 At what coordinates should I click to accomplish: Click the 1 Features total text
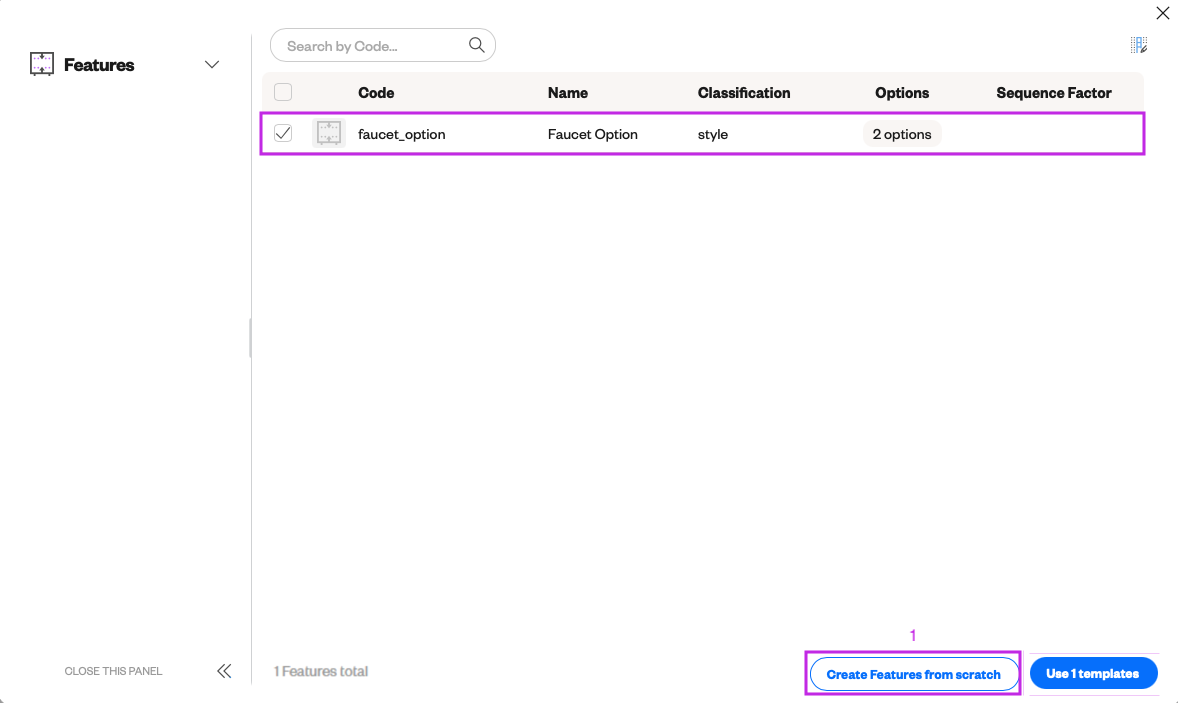[321, 671]
